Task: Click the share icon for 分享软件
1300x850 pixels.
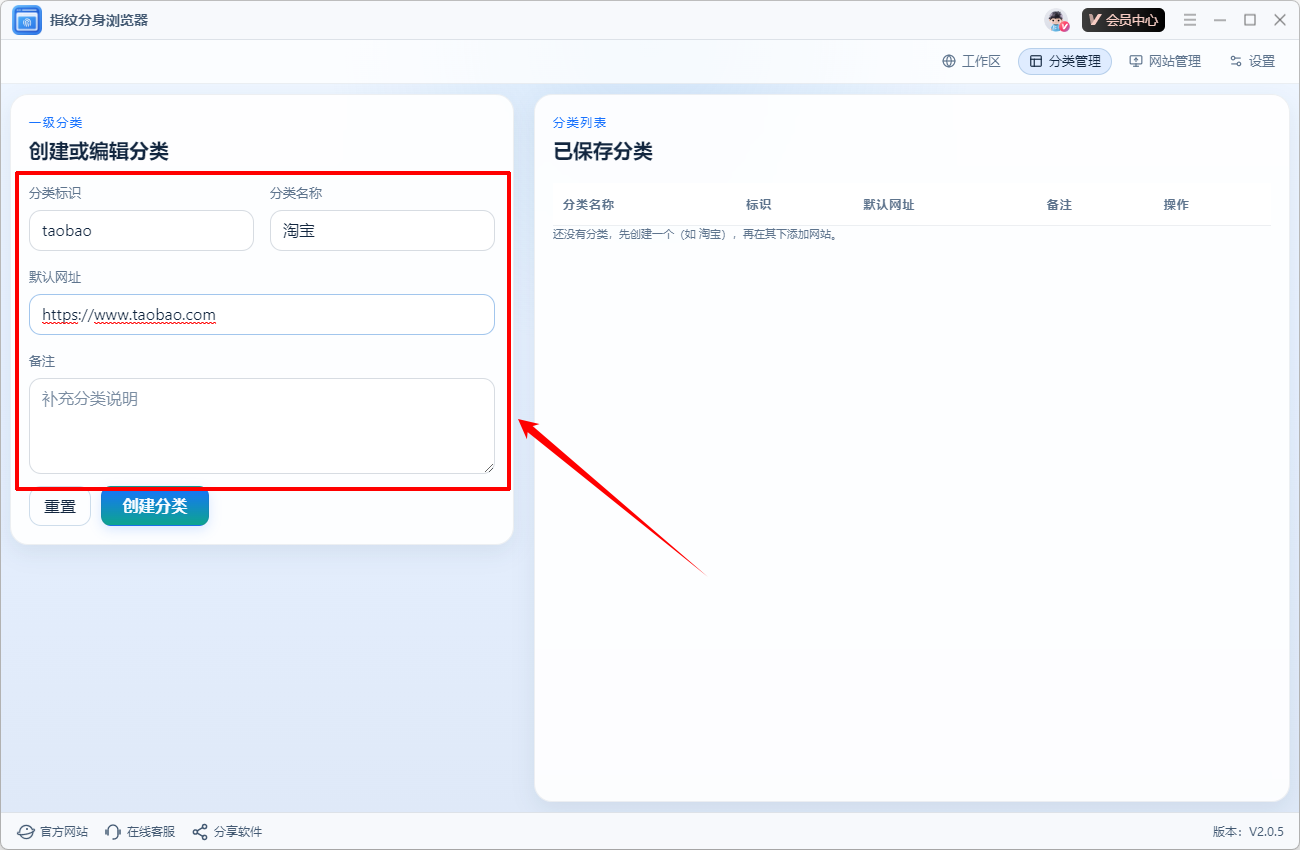Action: point(200,832)
